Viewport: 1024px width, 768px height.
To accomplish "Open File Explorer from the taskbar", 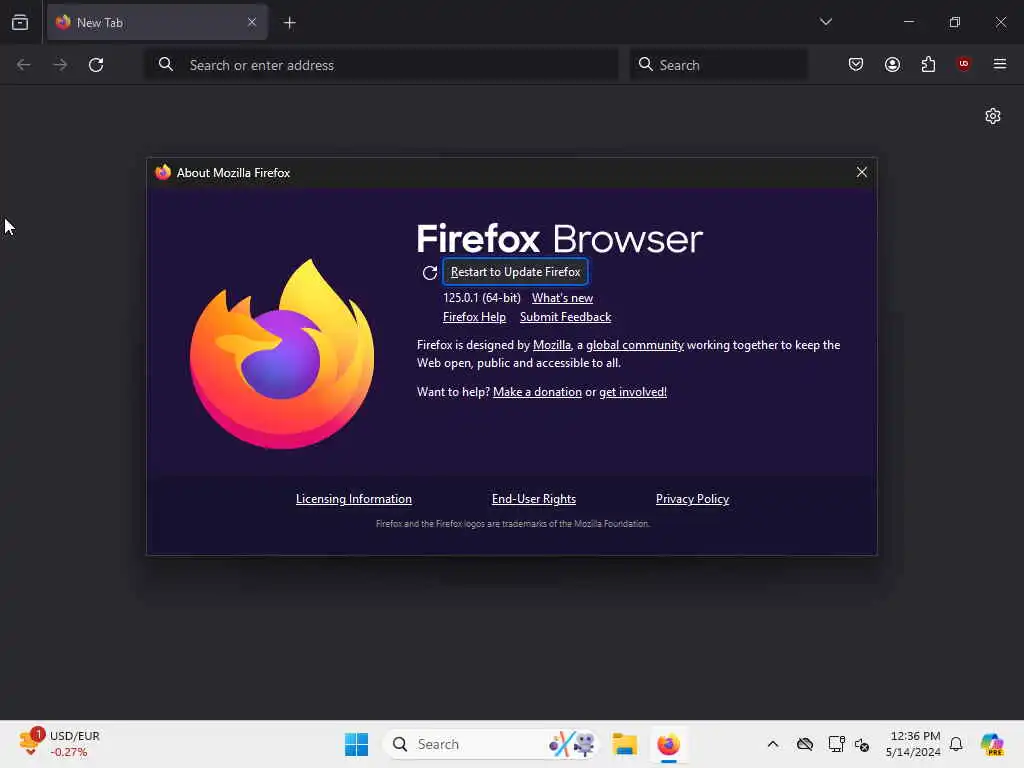I will (x=624, y=744).
